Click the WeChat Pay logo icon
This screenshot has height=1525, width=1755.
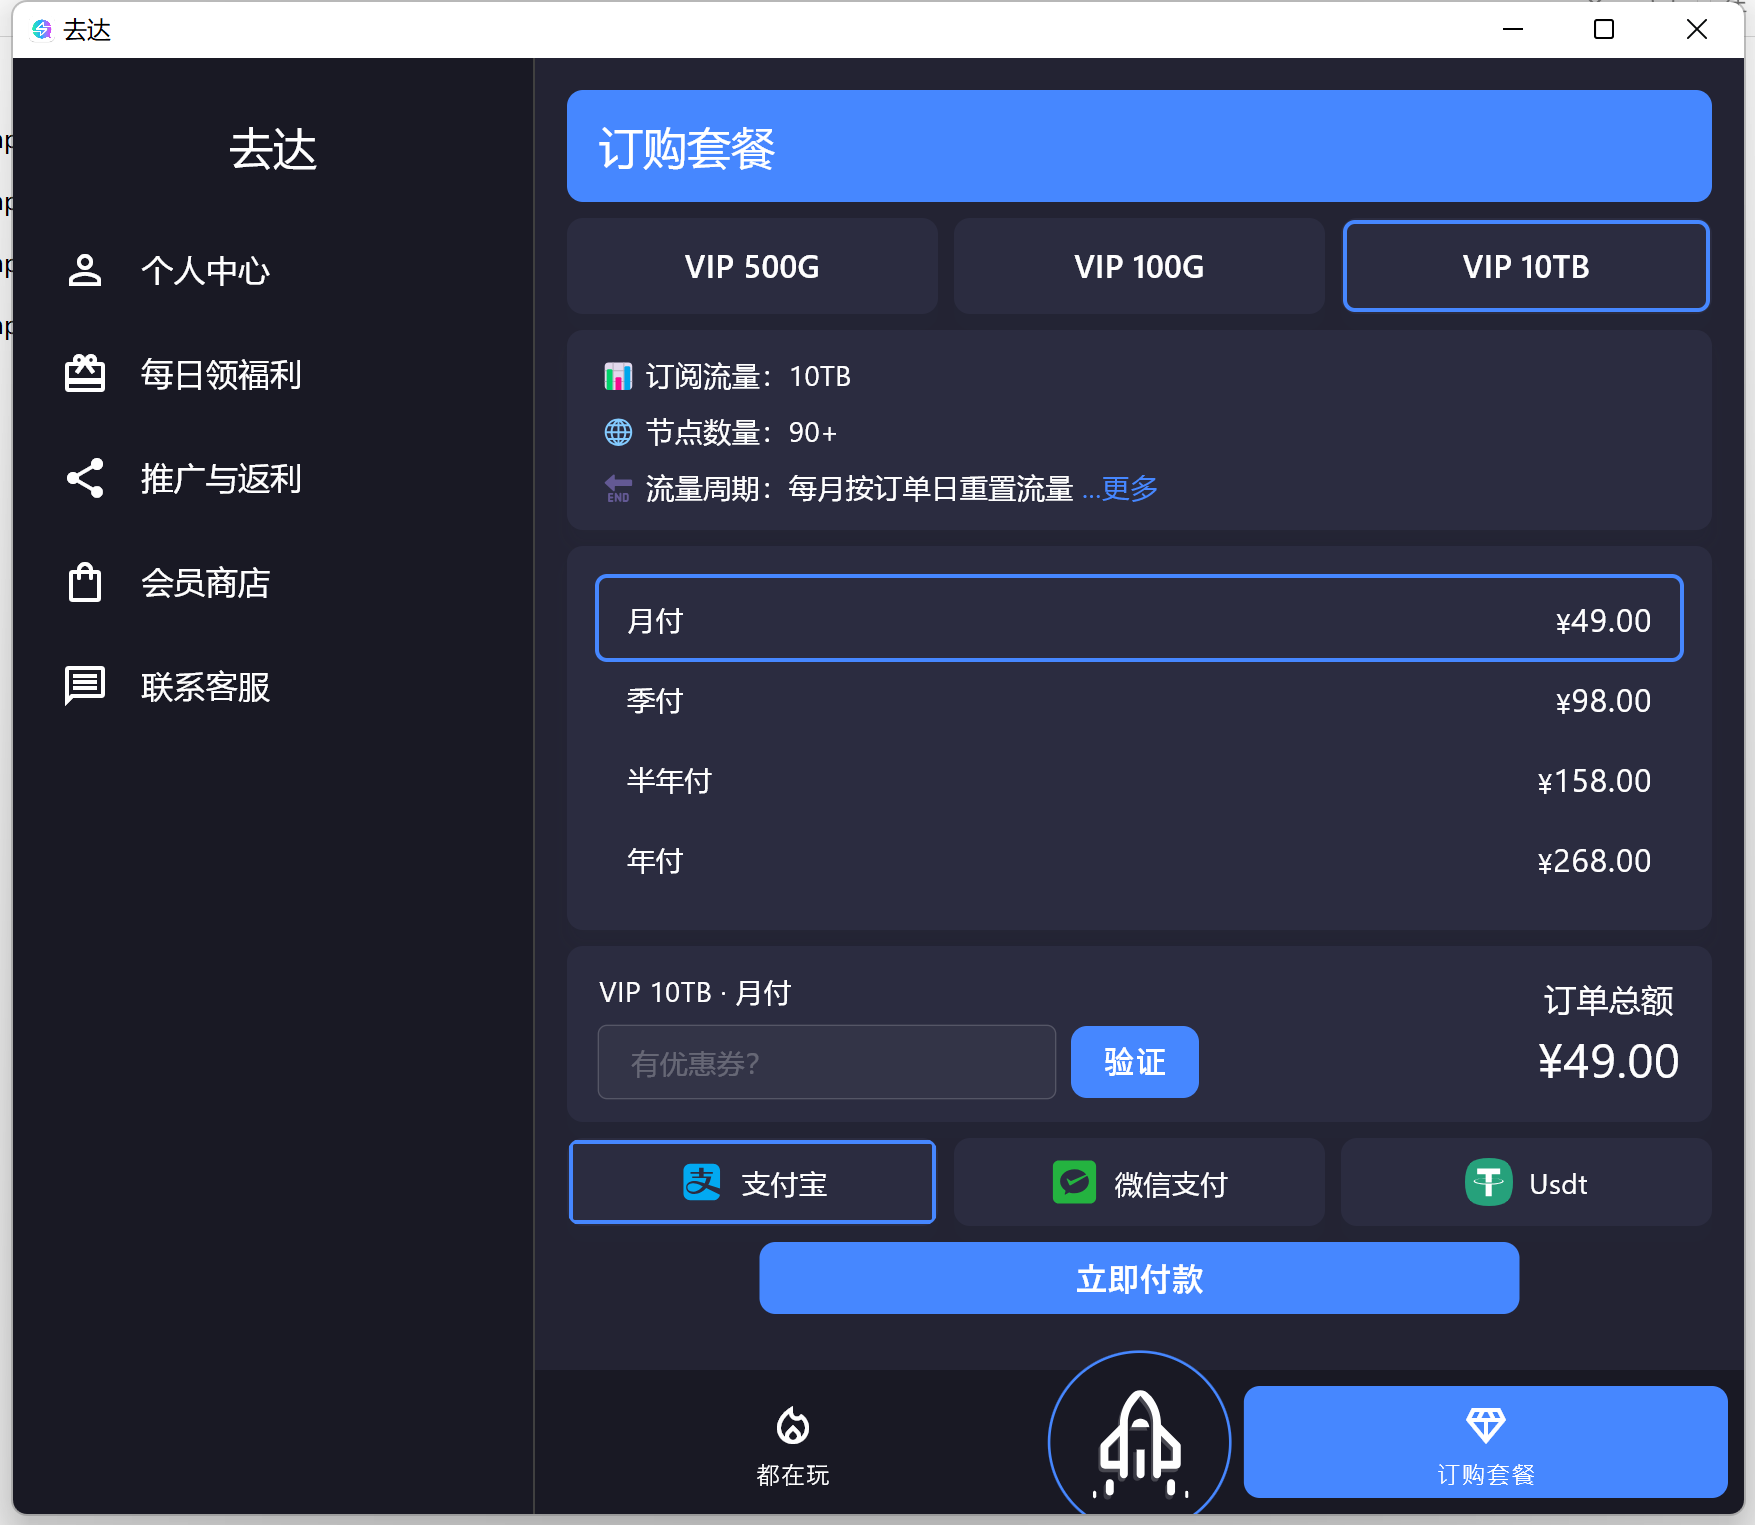(x=1075, y=1183)
